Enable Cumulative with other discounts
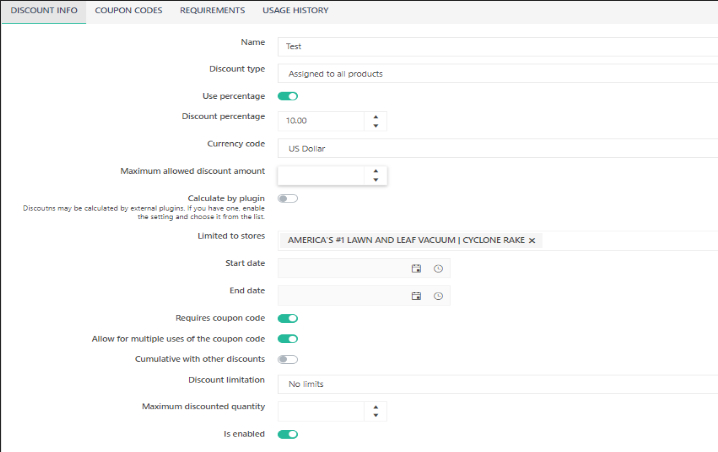The image size is (718, 452). tap(288, 359)
